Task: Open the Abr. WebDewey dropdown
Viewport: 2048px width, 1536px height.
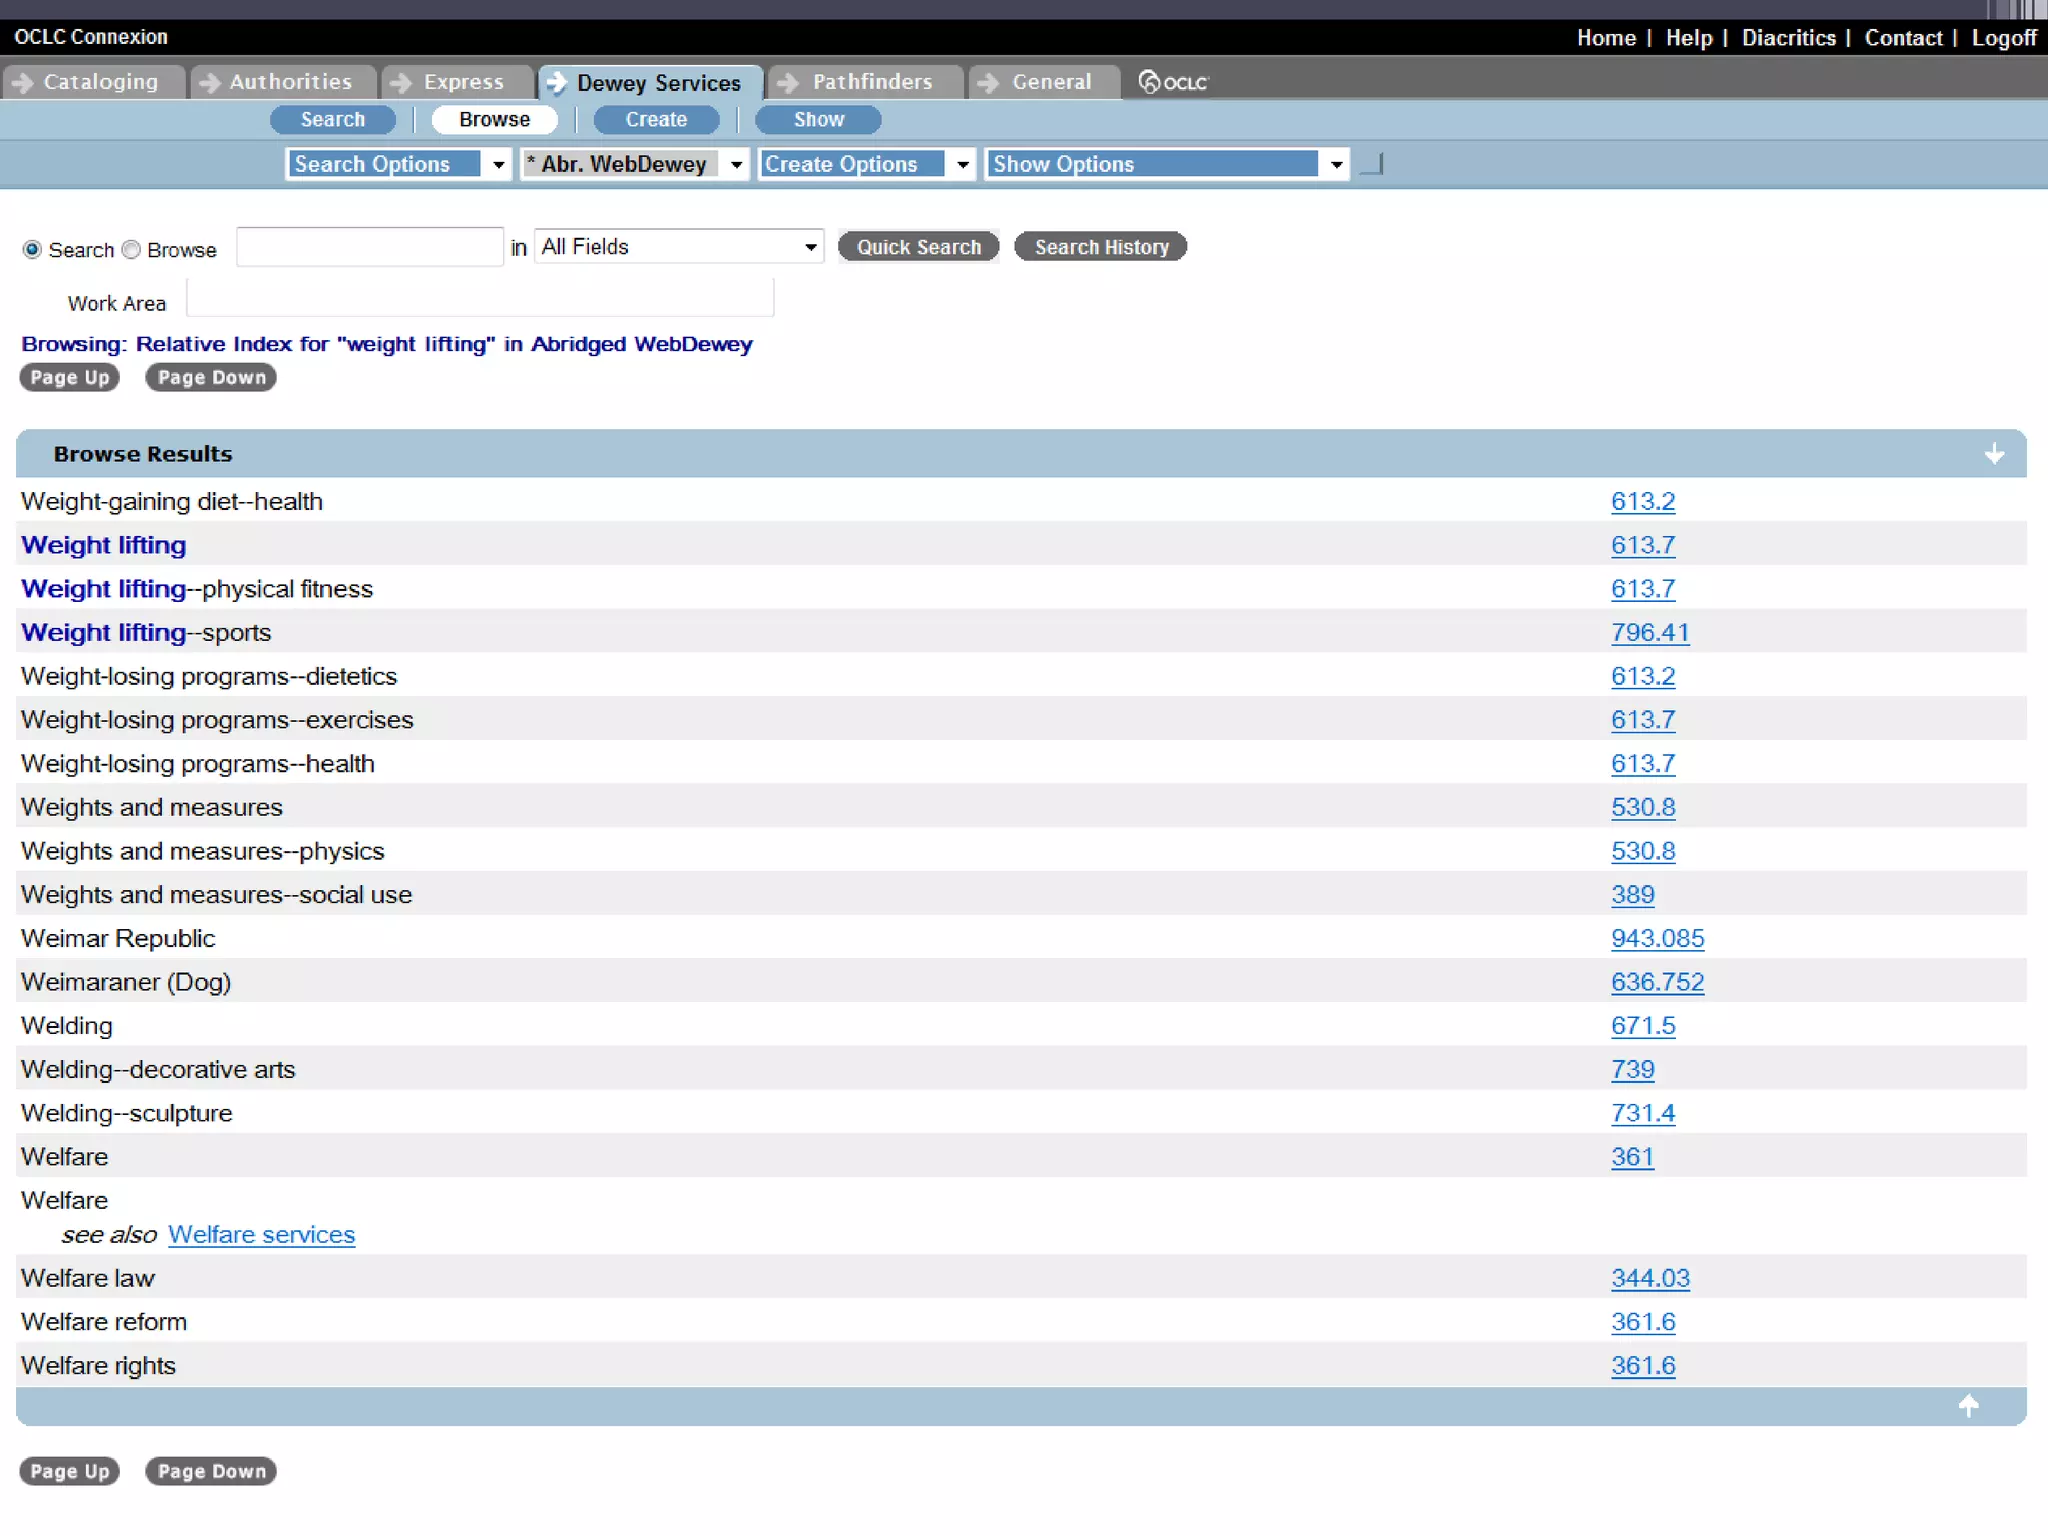Action: (x=634, y=164)
